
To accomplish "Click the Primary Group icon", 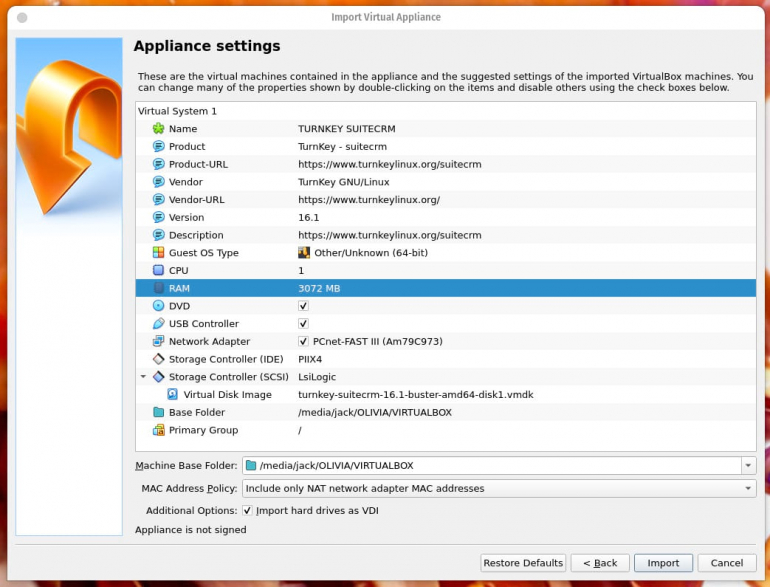I will (158, 430).
